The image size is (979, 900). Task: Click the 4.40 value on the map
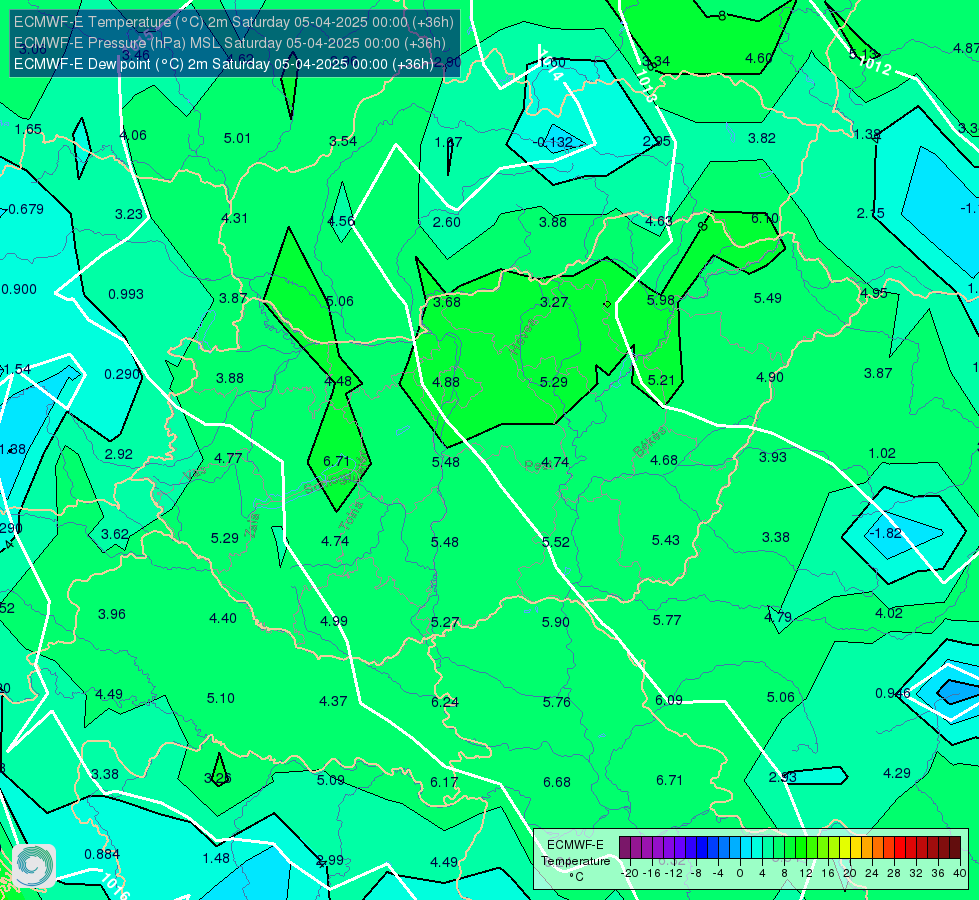coord(223,618)
